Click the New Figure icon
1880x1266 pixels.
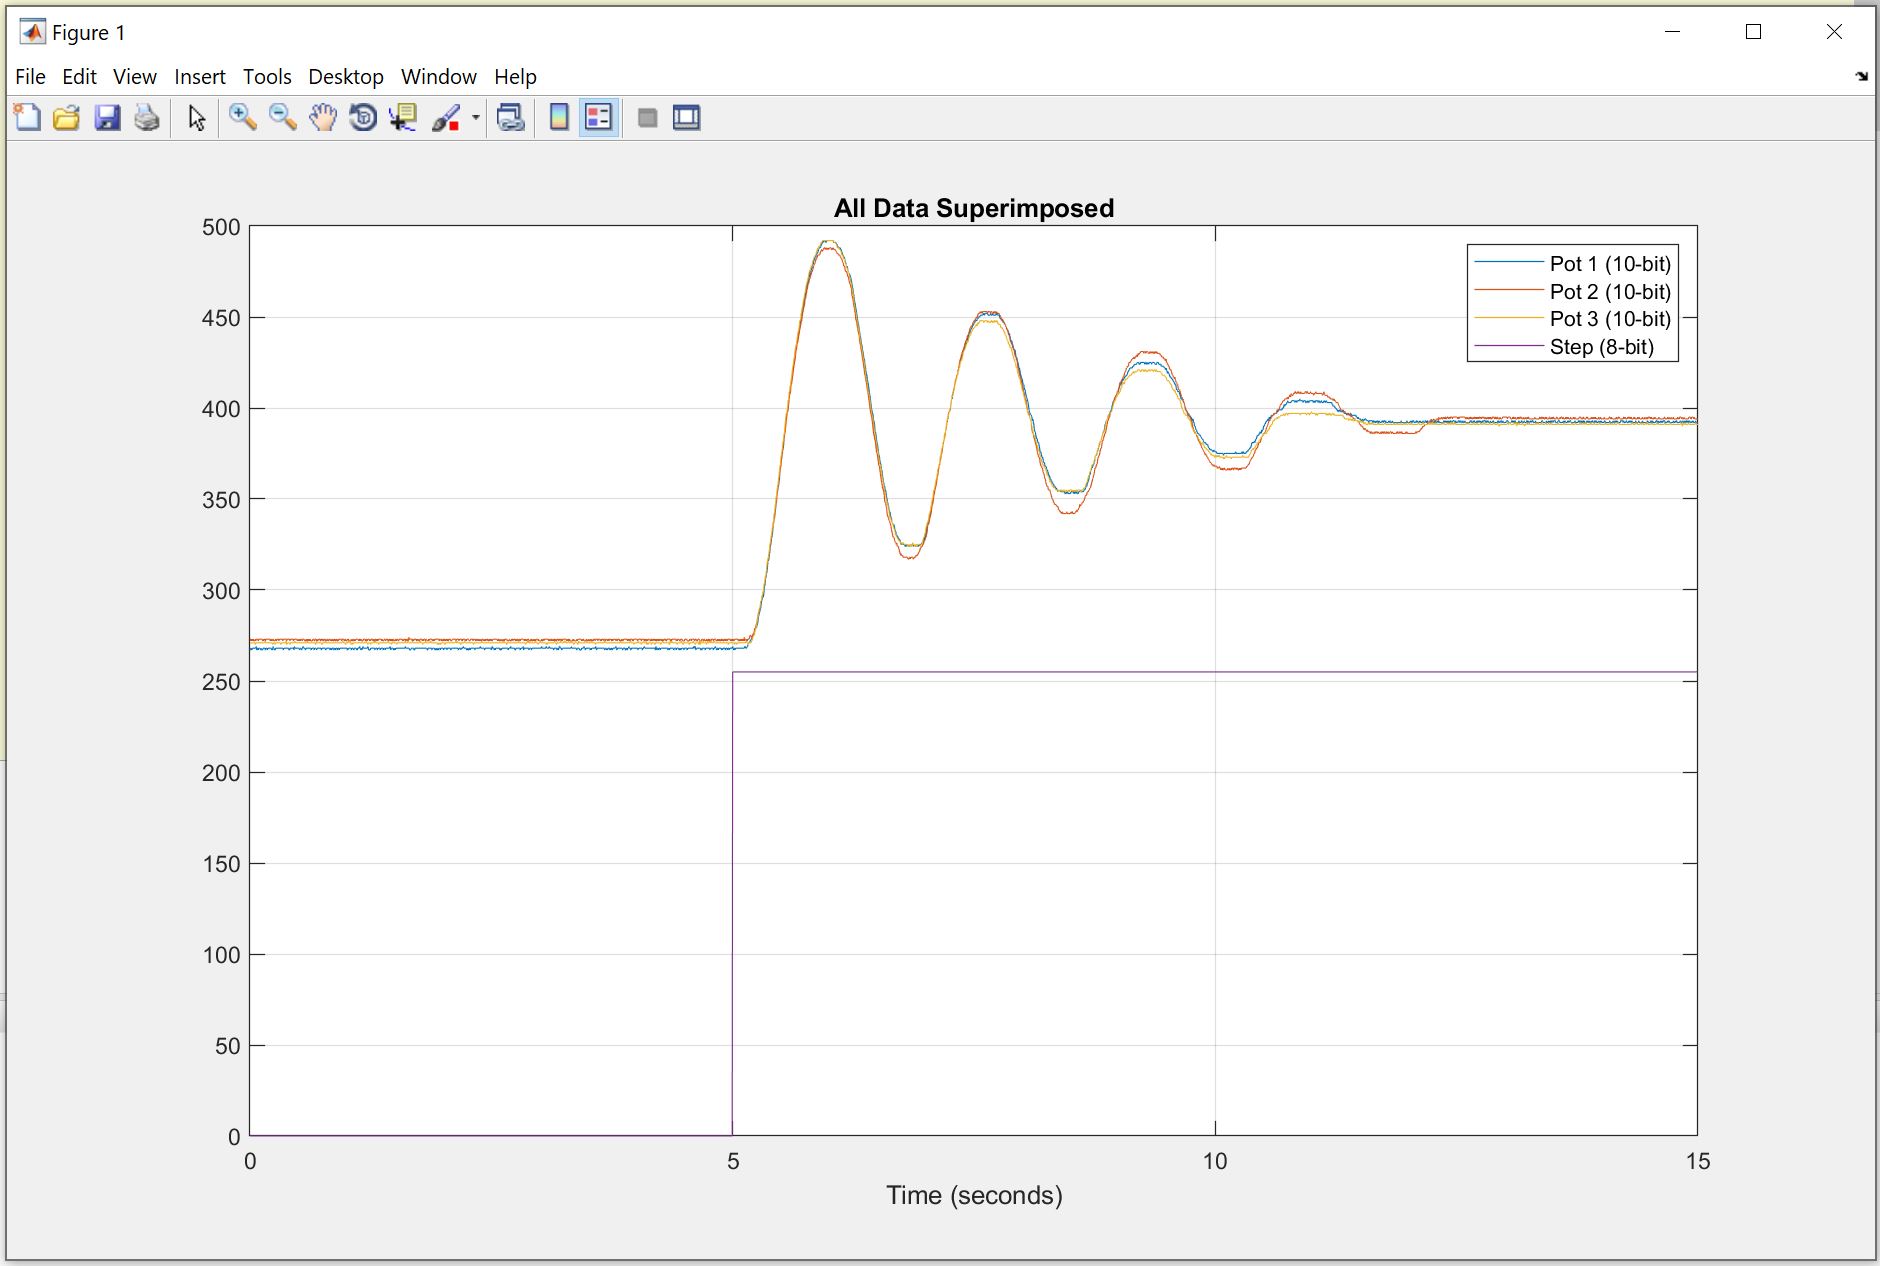click(x=27, y=118)
